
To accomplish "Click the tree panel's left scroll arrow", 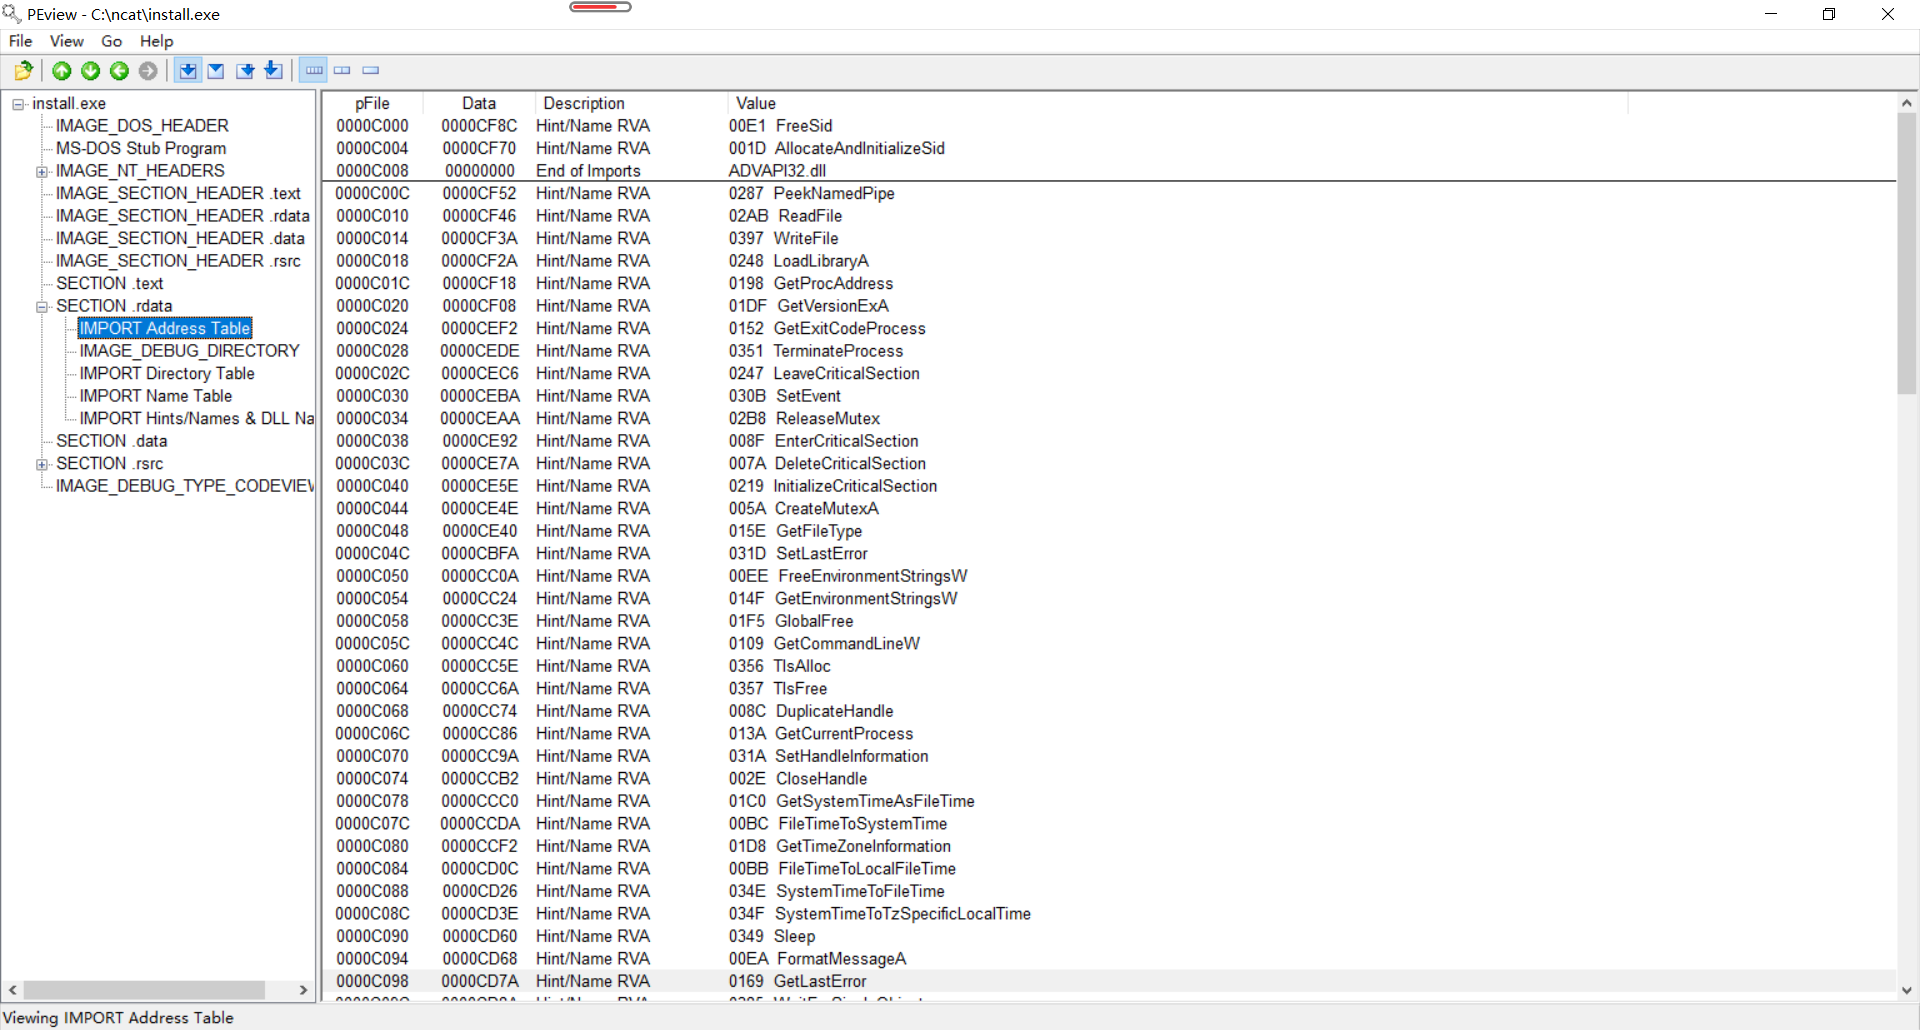I will click(x=13, y=990).
